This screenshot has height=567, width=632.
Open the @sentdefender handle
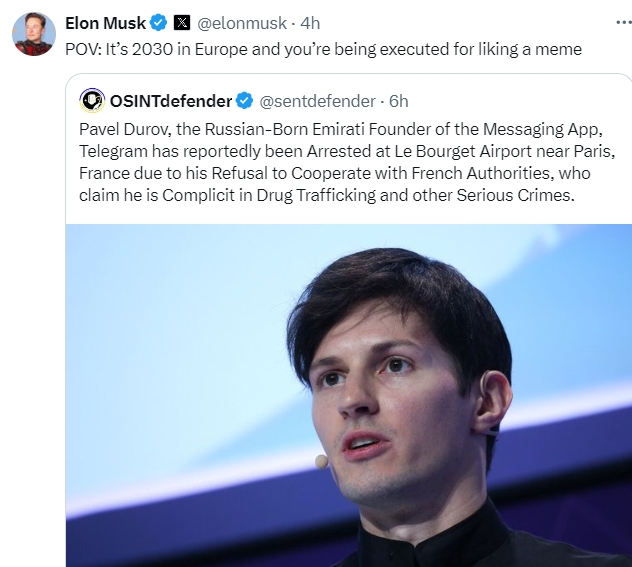[317, 101]
